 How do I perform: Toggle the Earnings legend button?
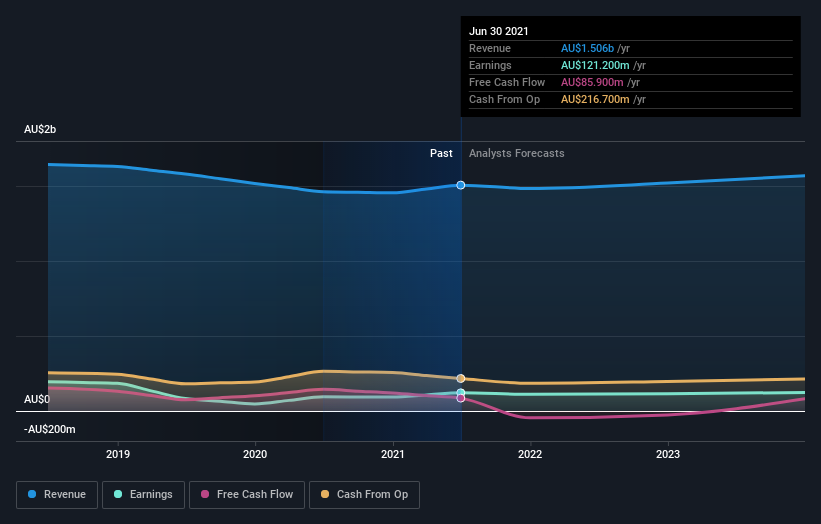[143, 495]
